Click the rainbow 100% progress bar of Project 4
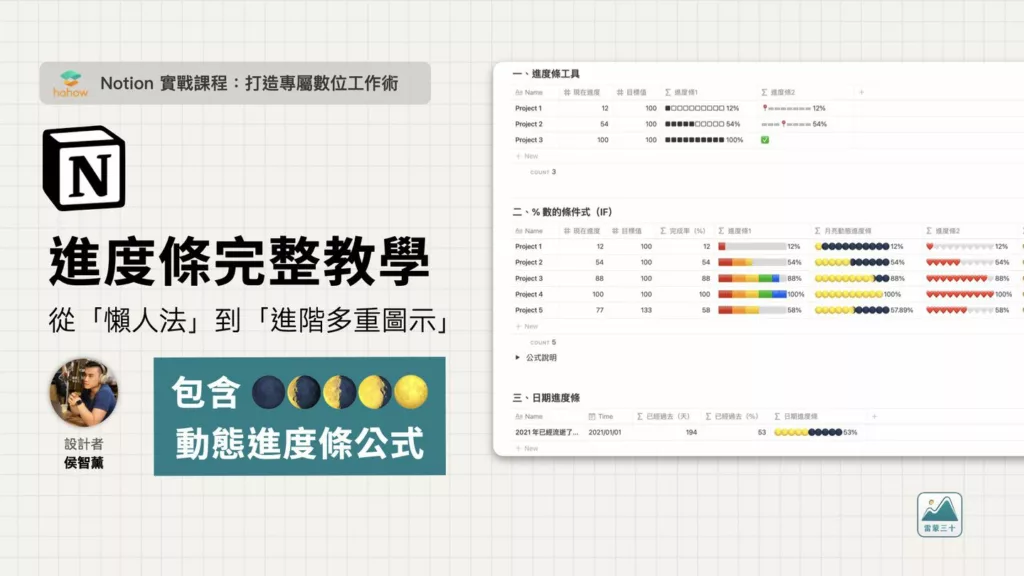The image size is (1024, 576). pos(761,295)
